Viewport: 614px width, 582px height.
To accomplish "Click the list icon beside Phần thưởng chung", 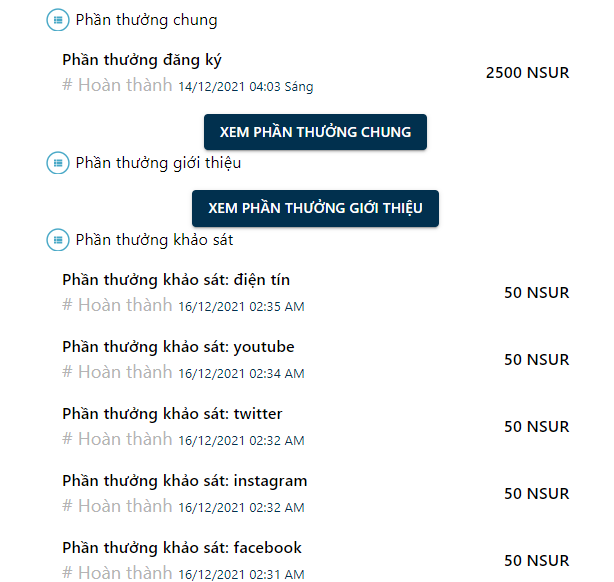I will click(58, 20).
